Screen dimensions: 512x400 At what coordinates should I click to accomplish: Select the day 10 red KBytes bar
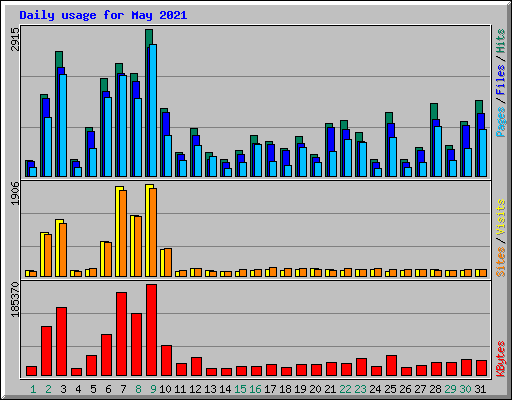pyautogui.click(x=166, y=361)
